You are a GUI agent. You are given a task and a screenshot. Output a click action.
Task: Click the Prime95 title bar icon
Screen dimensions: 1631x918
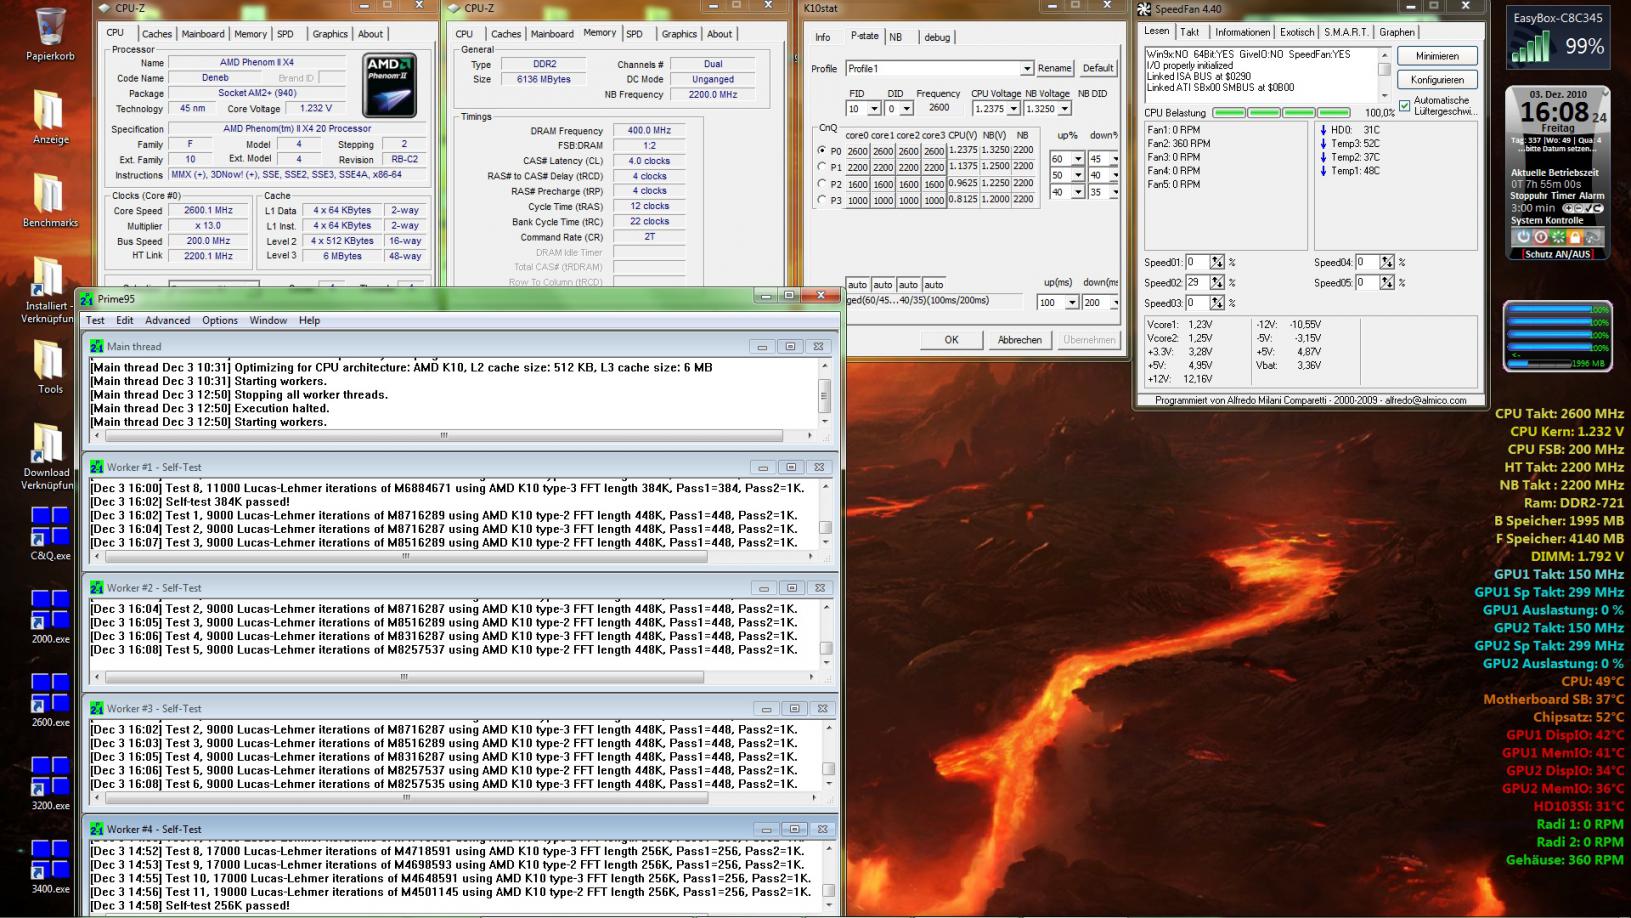point(87,299)
